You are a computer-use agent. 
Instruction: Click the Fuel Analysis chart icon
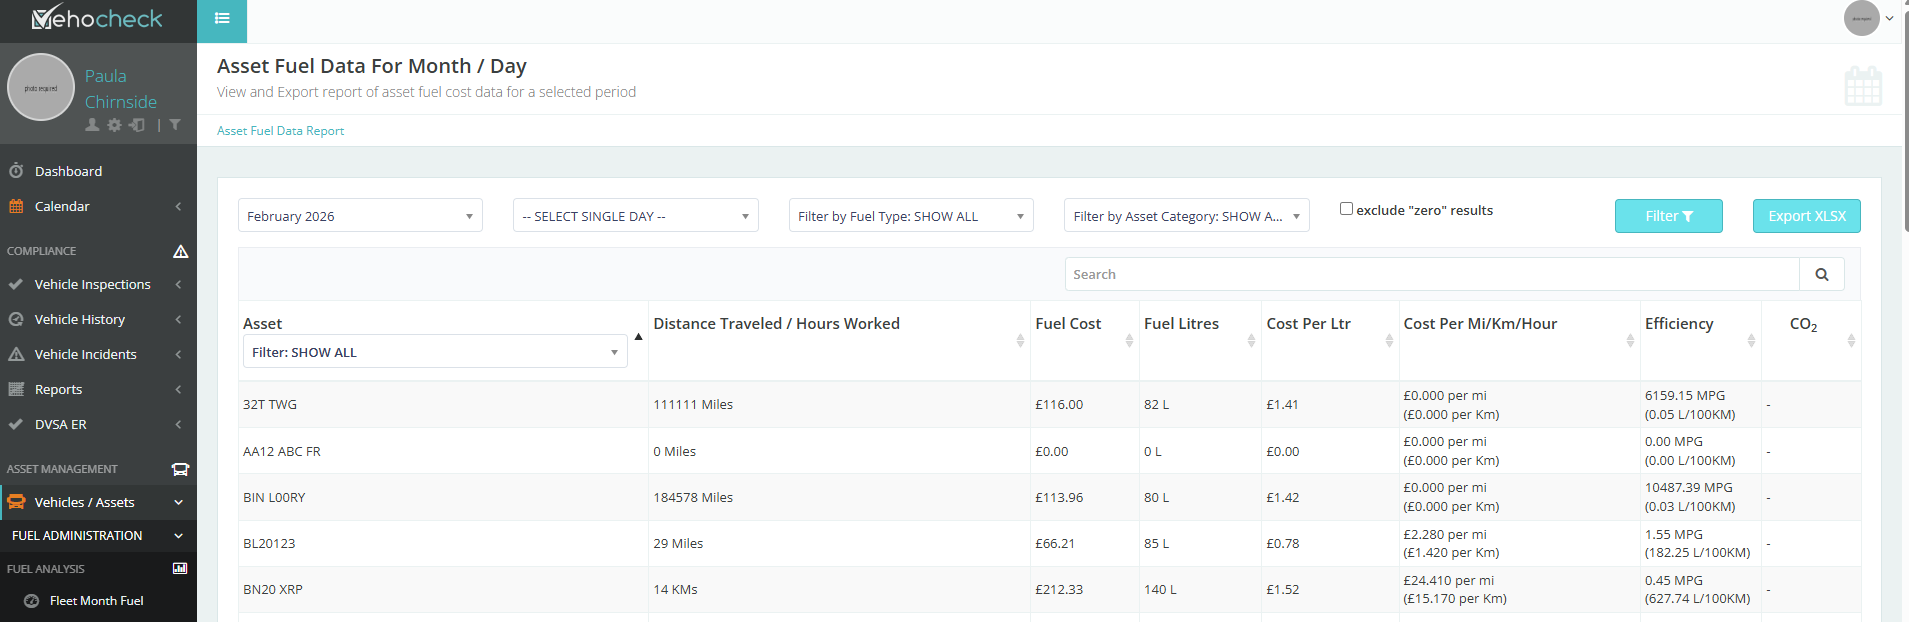pyautogui.click(x=180, y=568)
